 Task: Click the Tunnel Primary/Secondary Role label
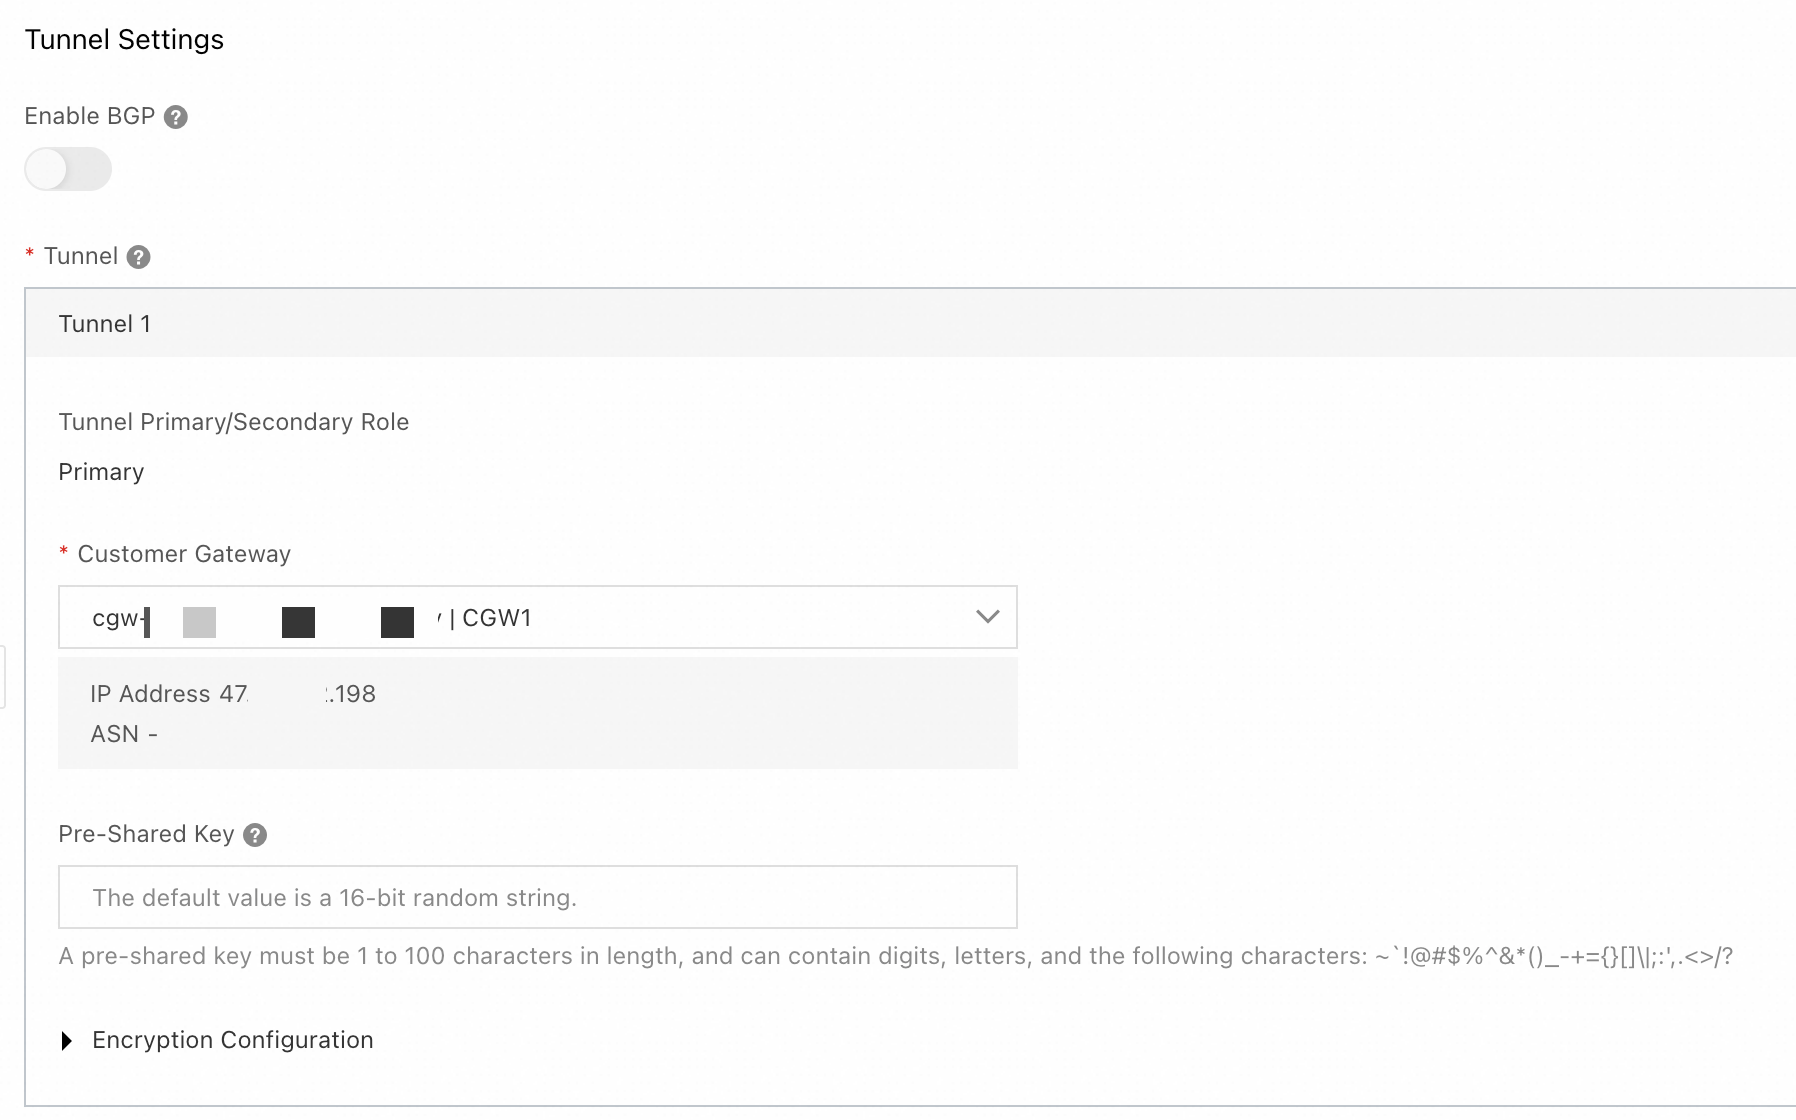[233, 422]
